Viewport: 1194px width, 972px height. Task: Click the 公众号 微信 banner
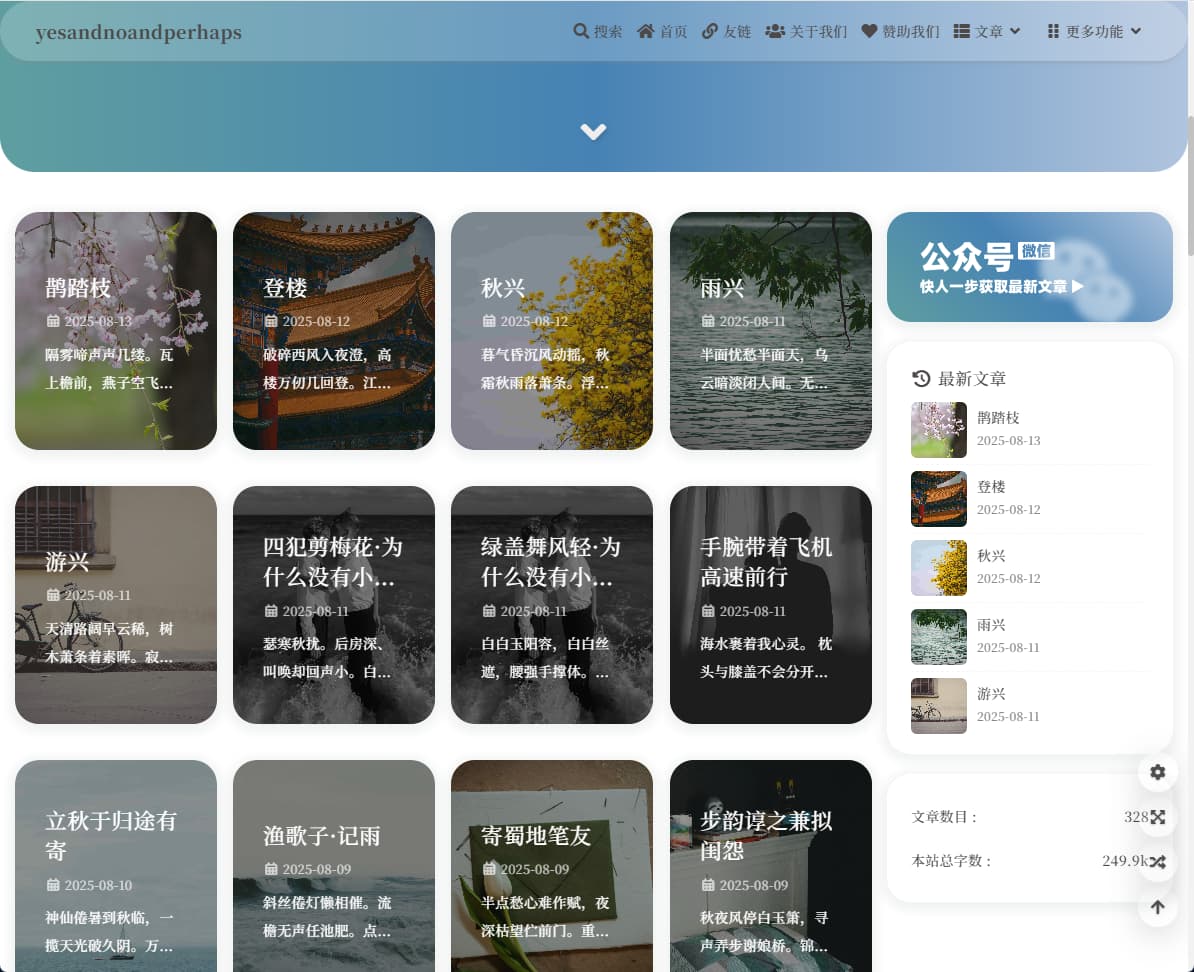pos(1029,267)
